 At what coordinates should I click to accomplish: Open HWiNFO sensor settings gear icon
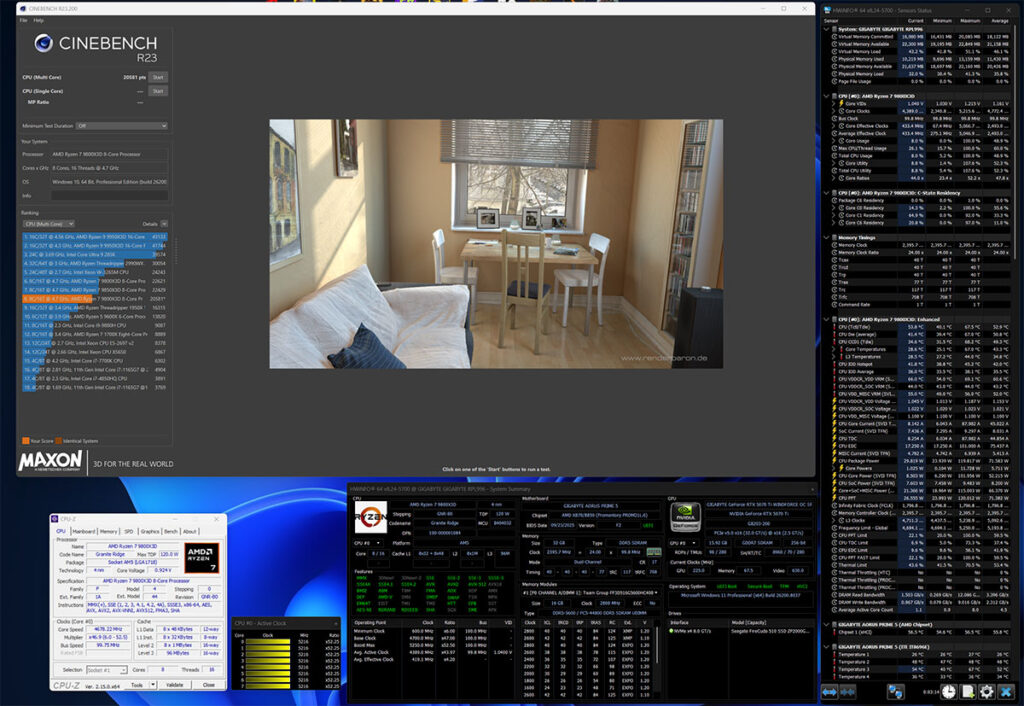pos(986,692)
